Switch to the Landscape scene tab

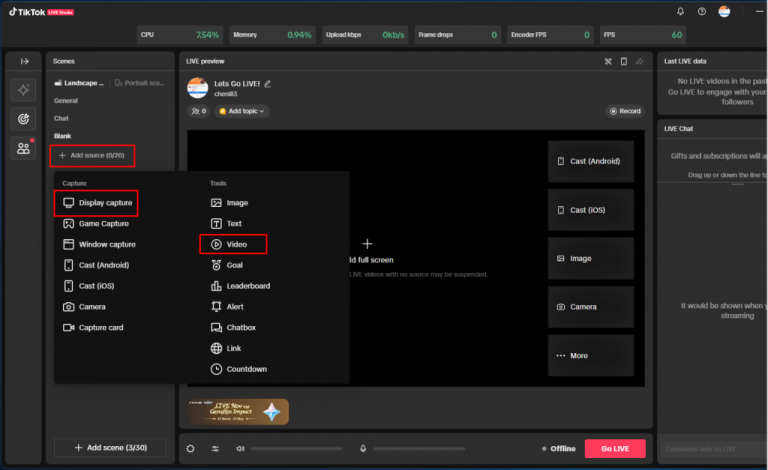(x=79, y=83)
